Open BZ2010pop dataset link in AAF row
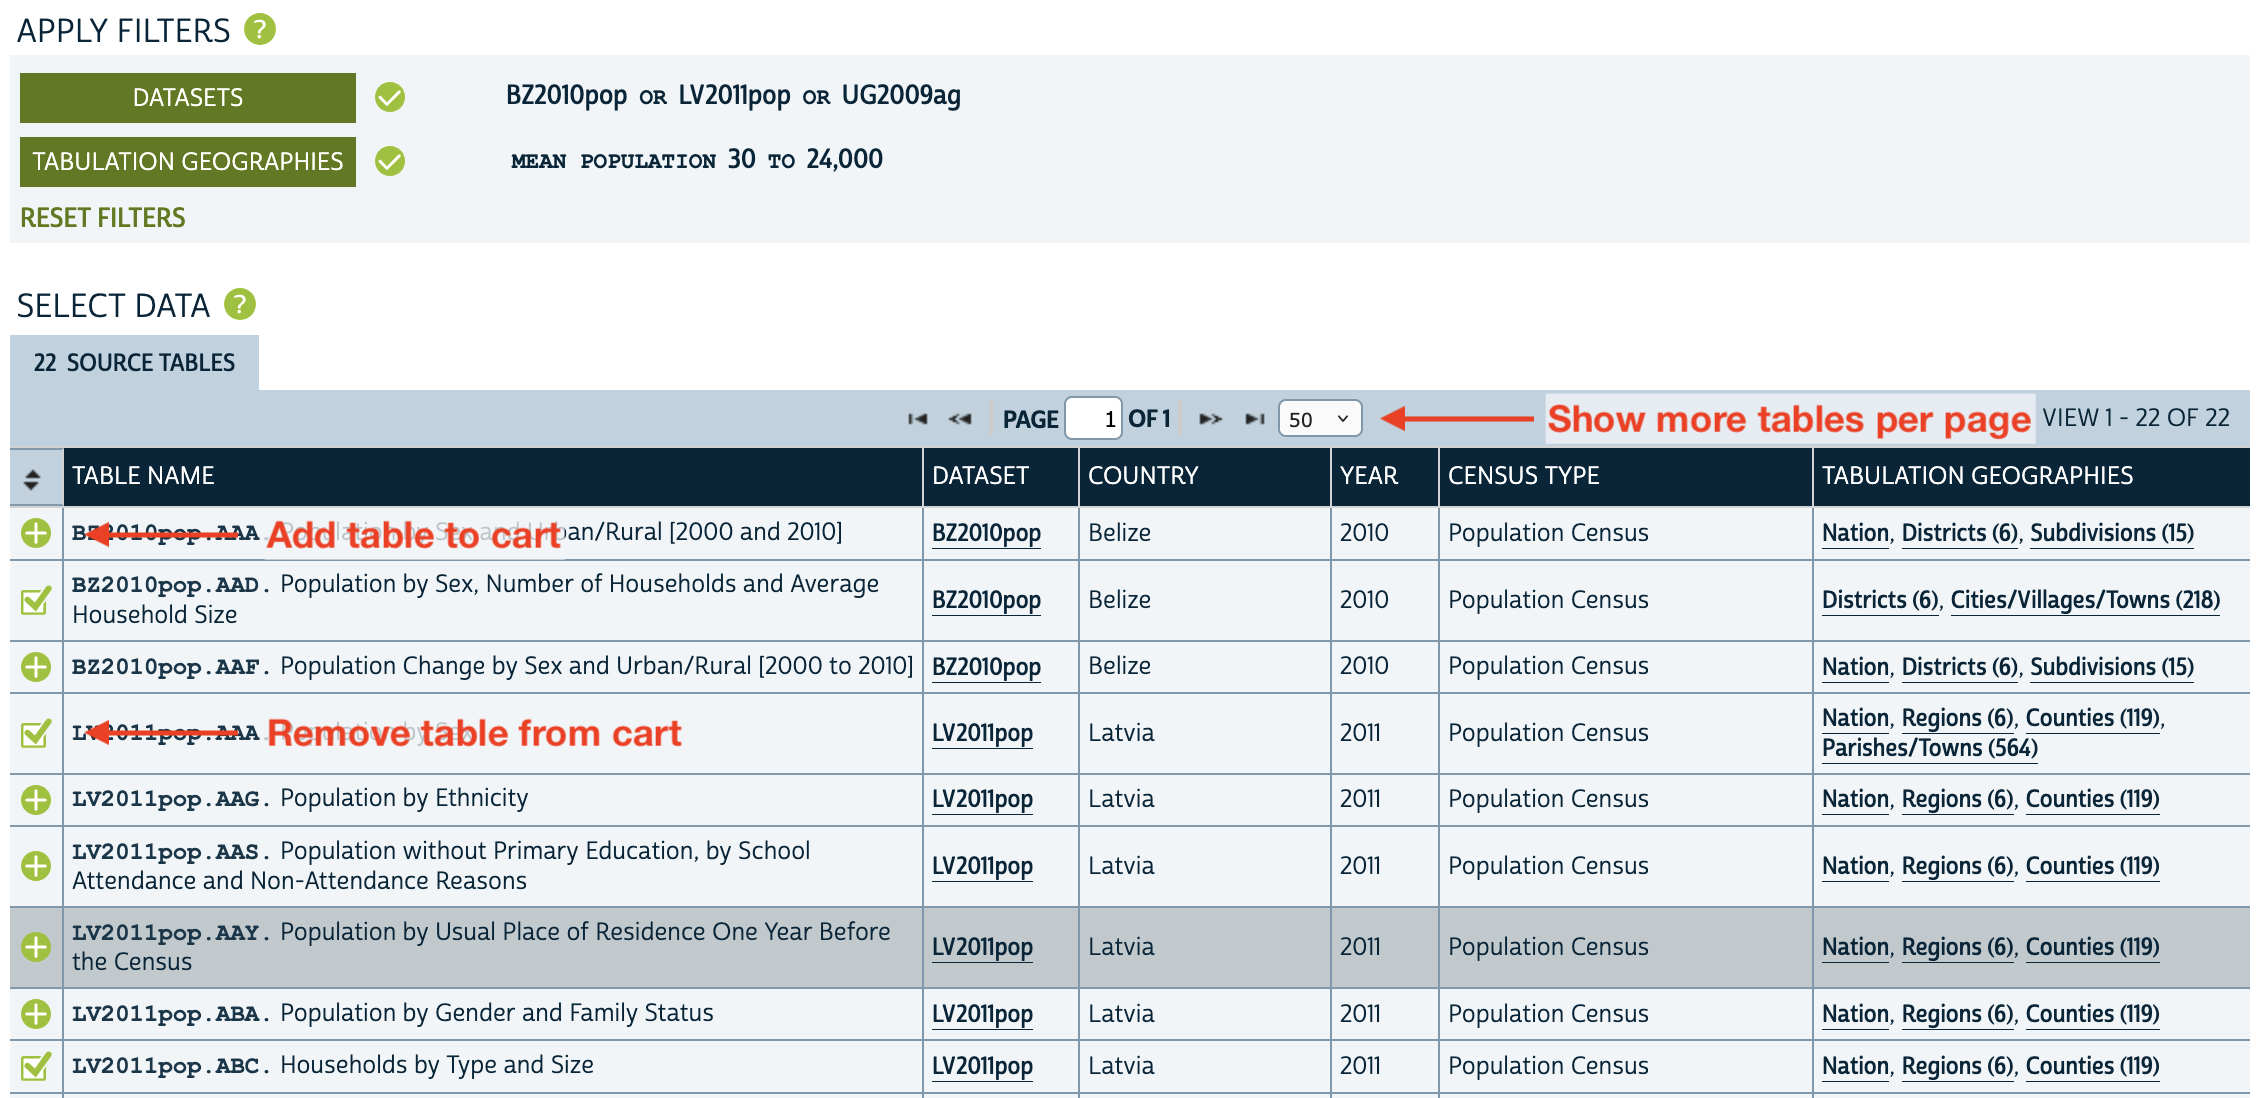2260x1098 pixels. pyautogui.click(x=986, y=667)
